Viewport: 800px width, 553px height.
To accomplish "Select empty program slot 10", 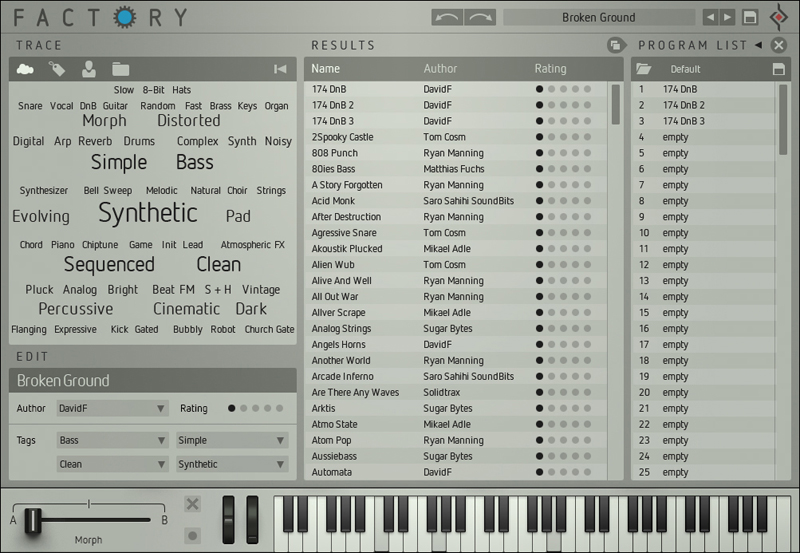I will coord(704,233).
